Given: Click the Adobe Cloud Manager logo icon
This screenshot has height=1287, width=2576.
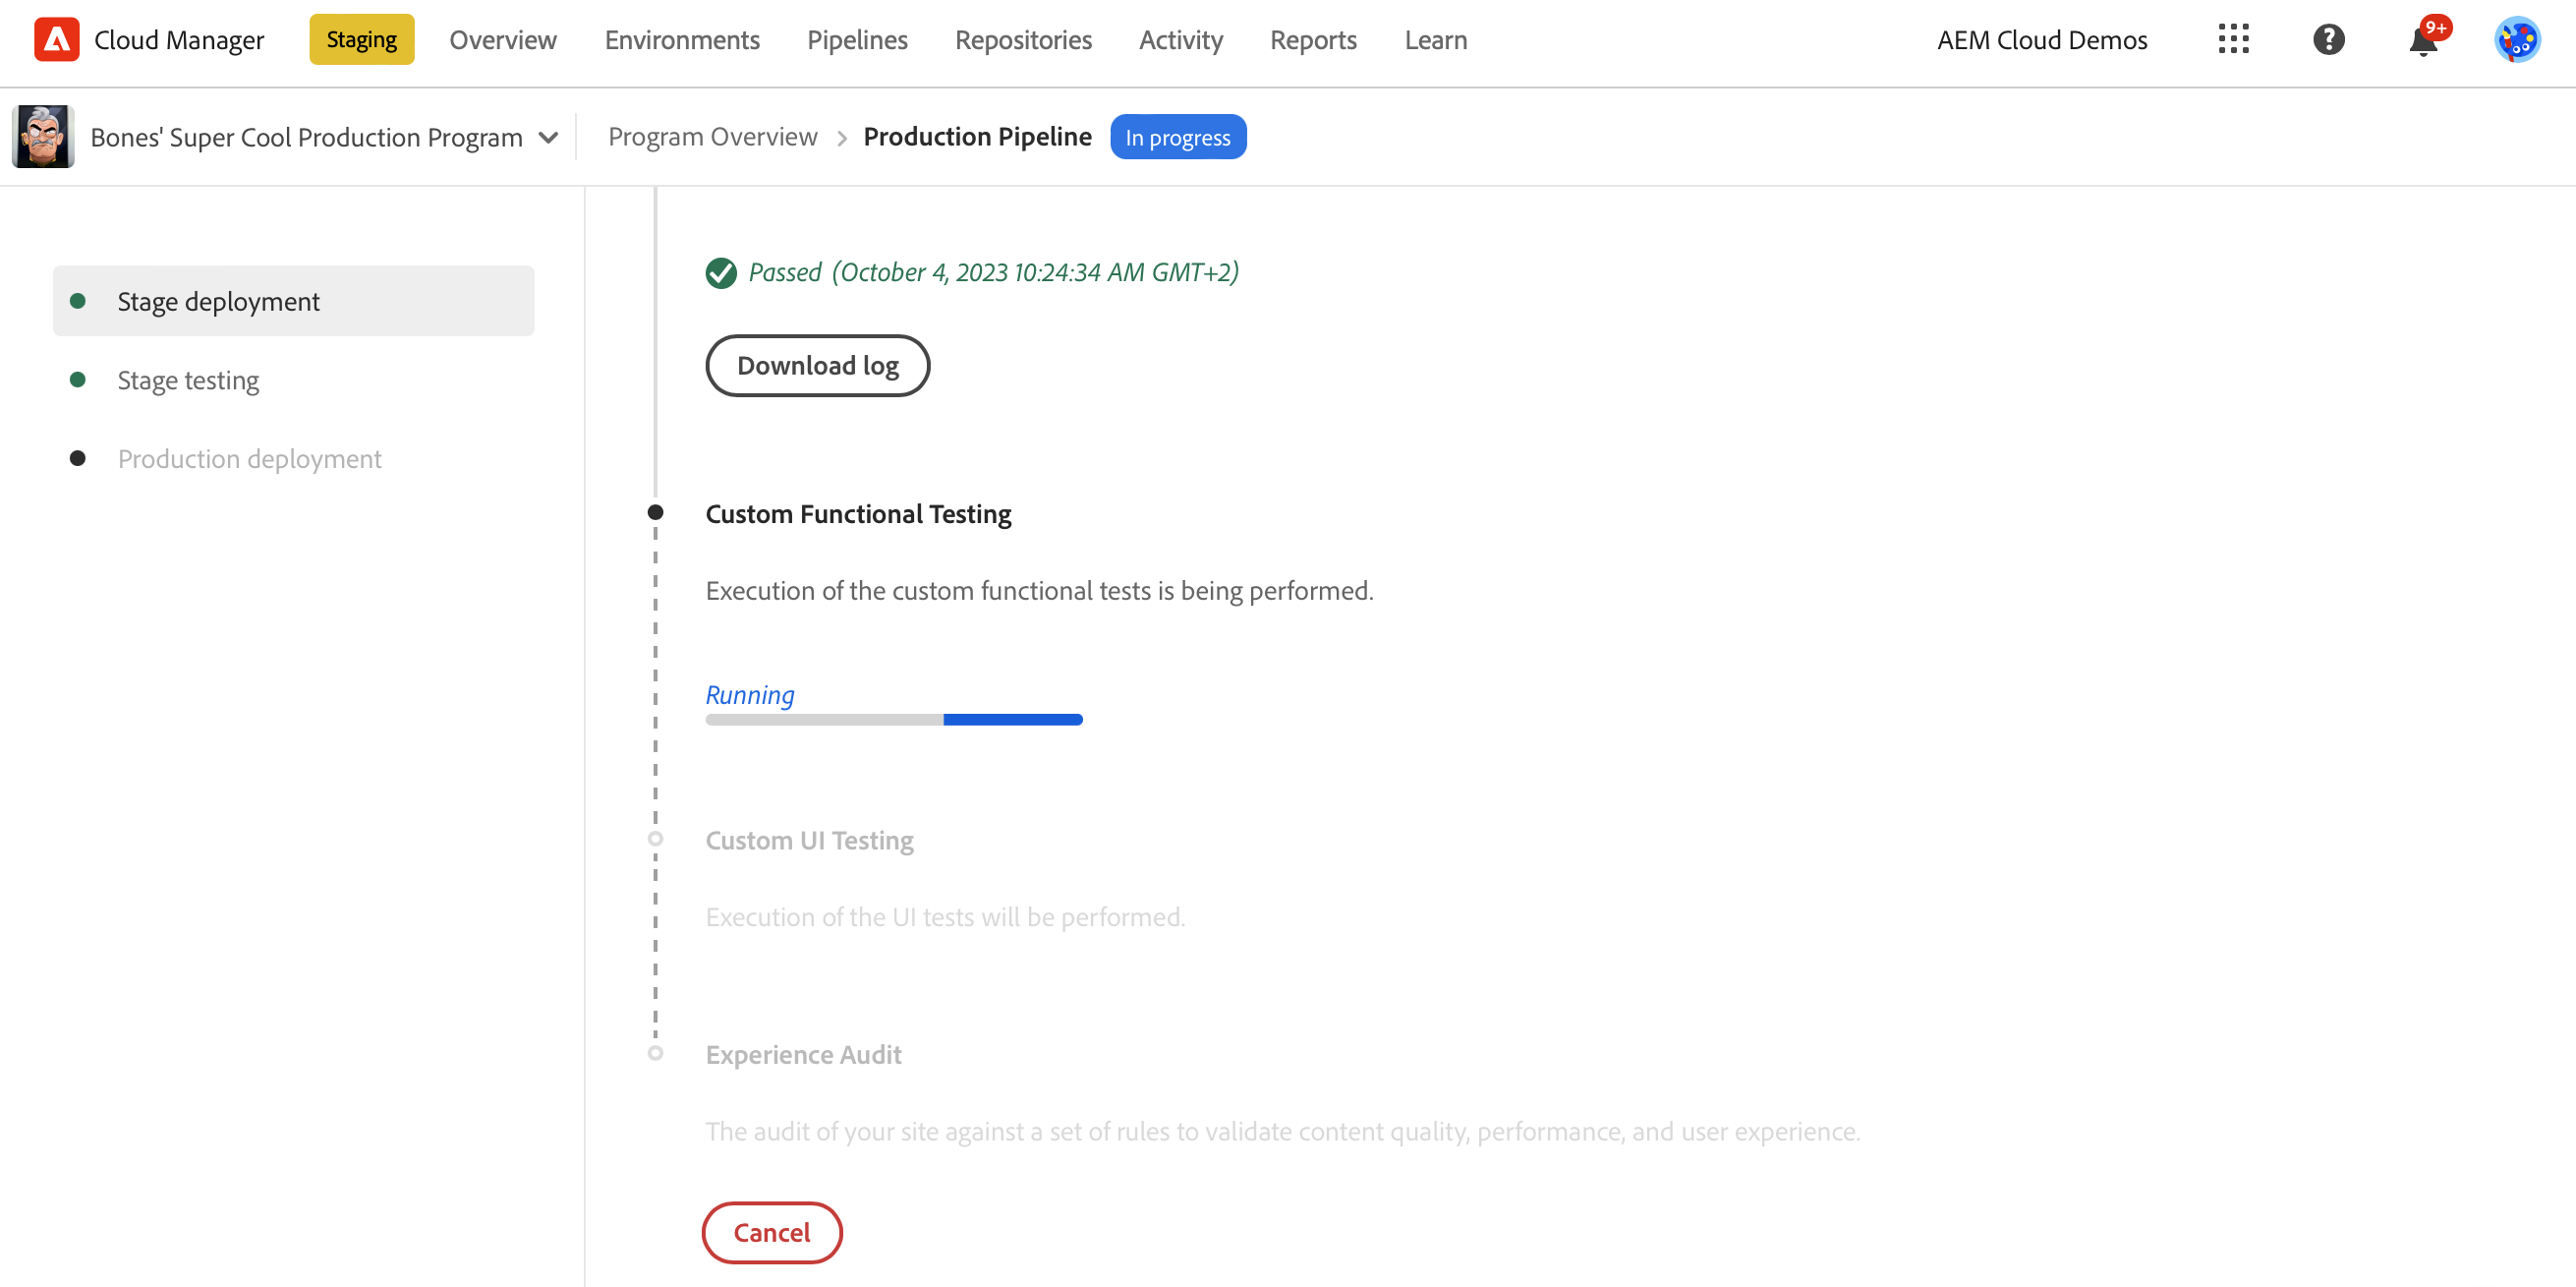Looking at the screenshot, I should click(56, 40).
